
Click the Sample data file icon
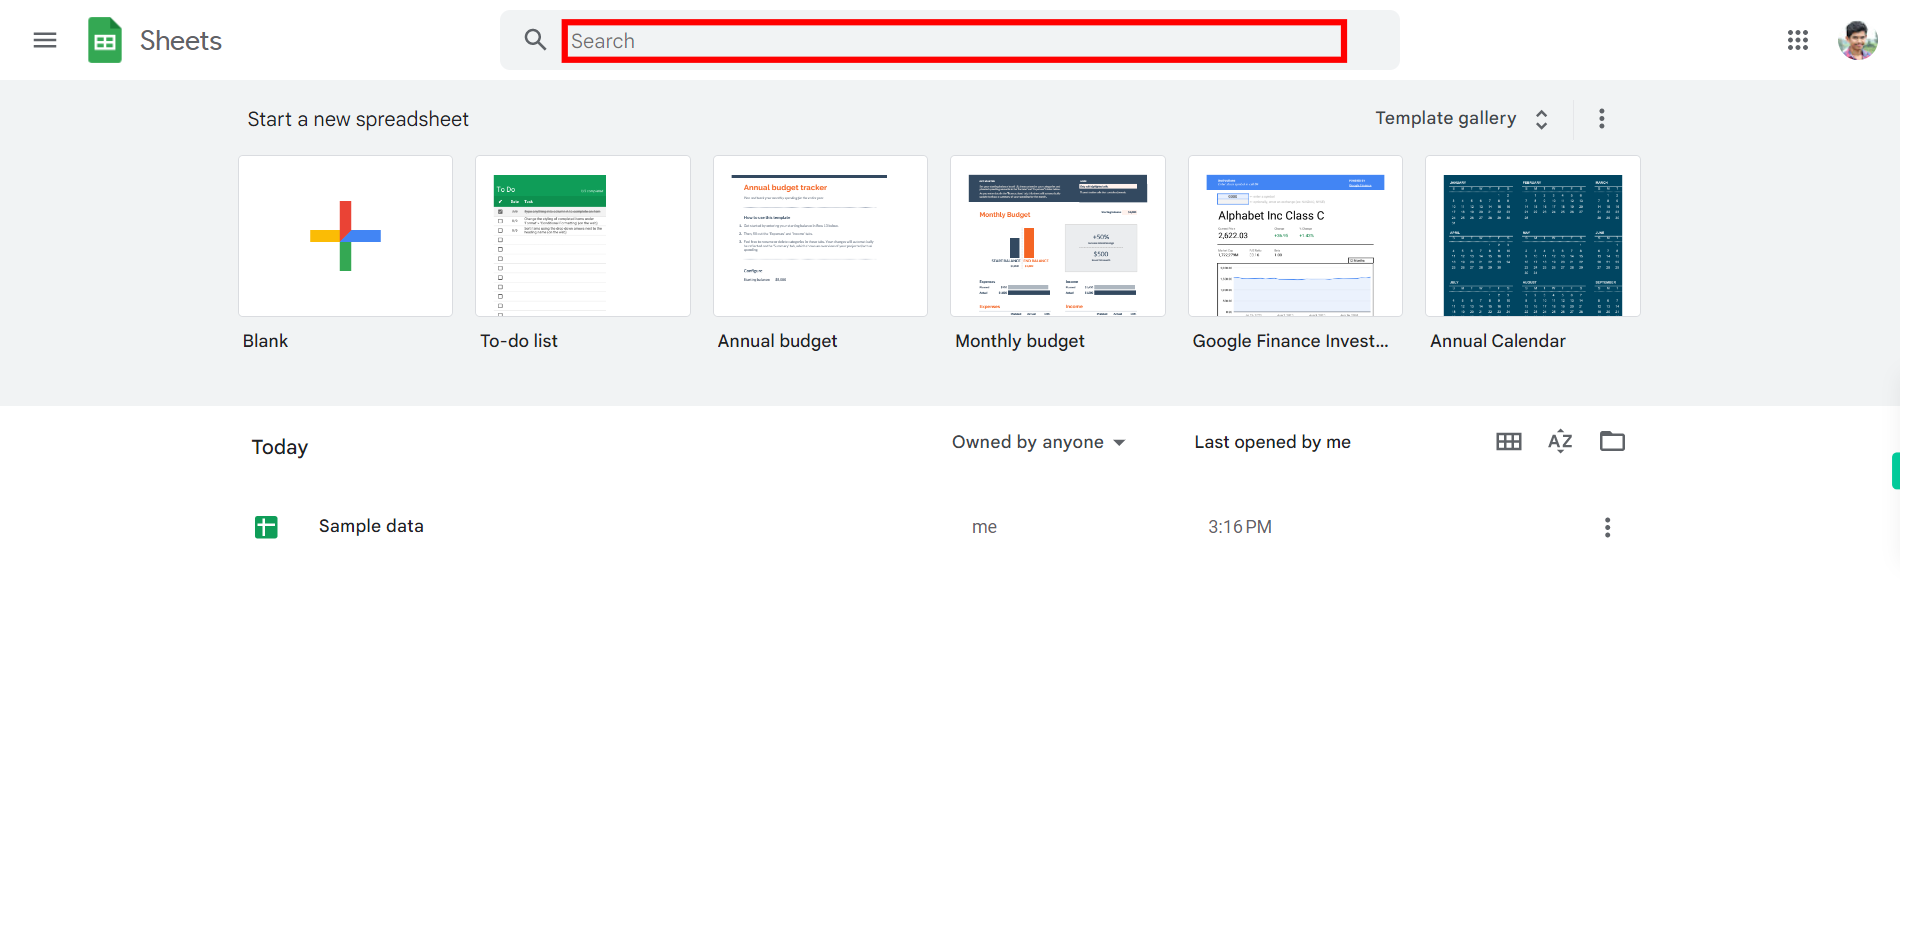266,527
